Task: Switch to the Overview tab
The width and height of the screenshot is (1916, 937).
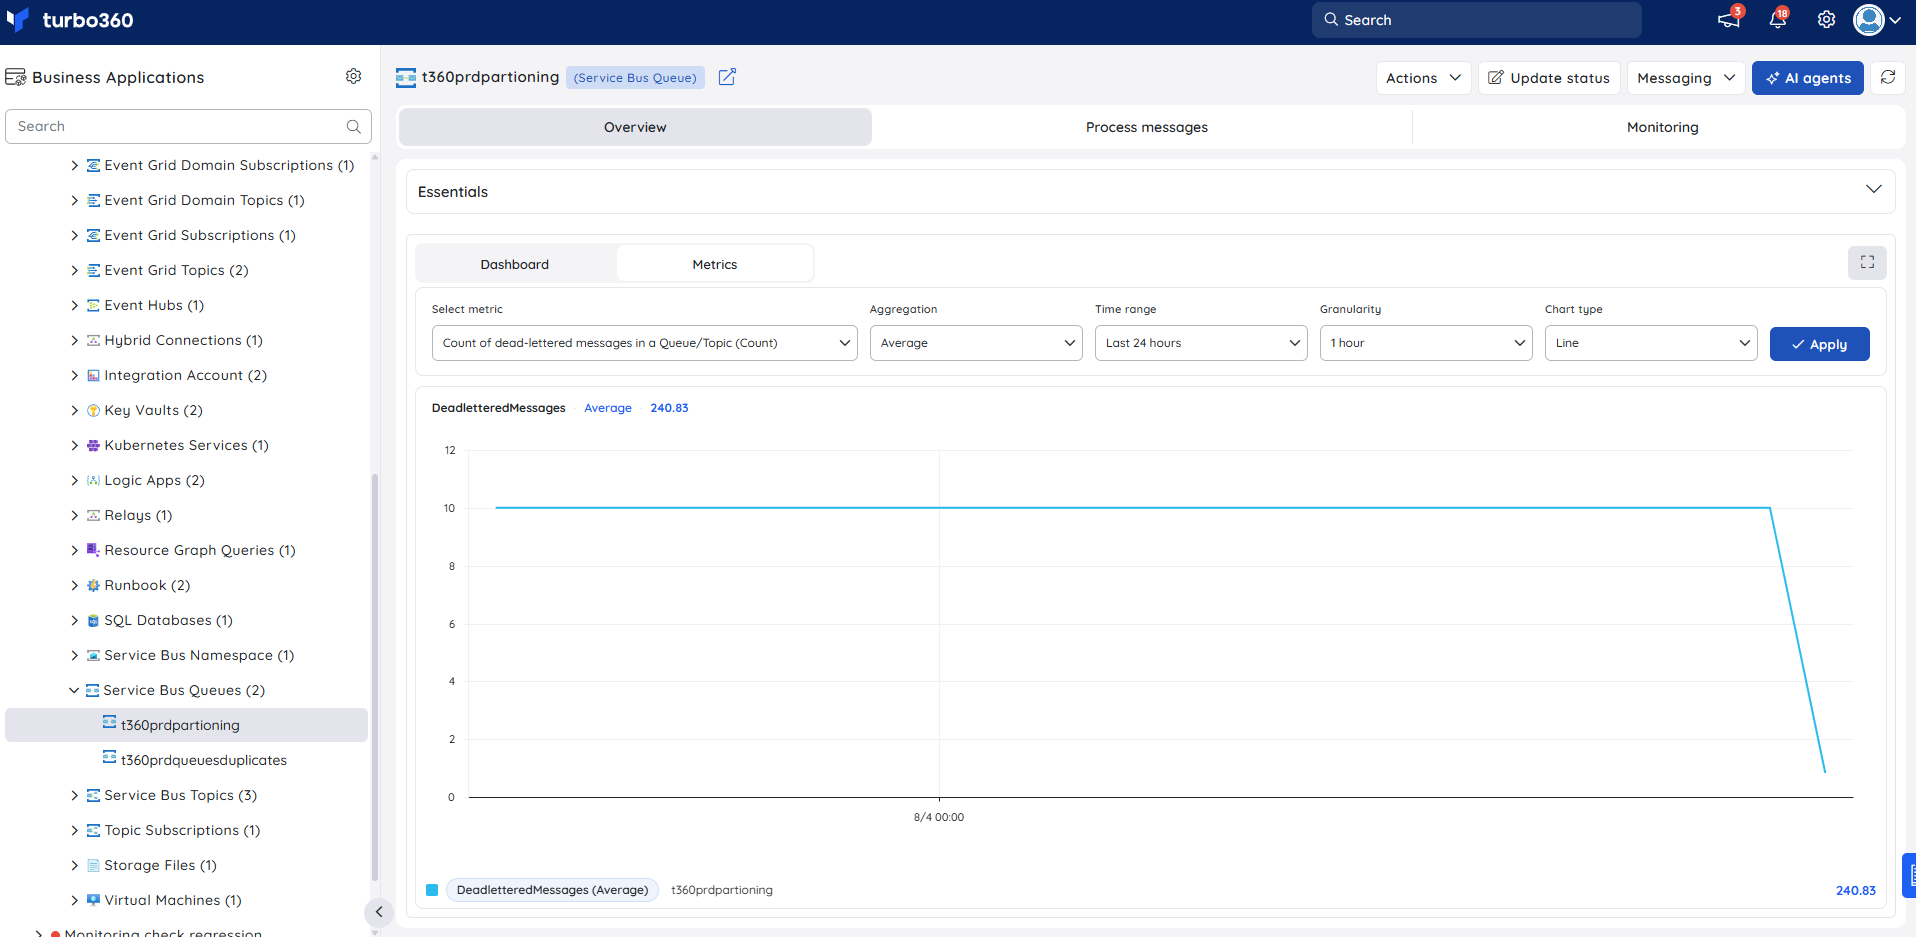Action: pyautogui.click(x=635, y=127)
